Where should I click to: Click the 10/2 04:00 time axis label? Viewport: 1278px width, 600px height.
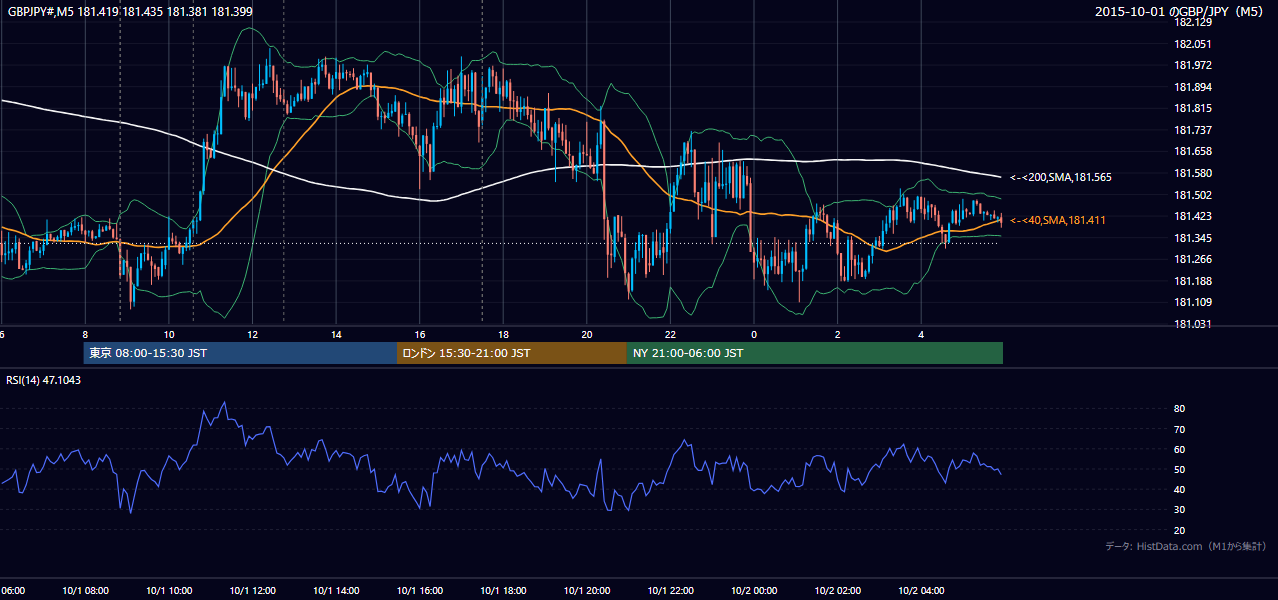(x=921, y=591)
